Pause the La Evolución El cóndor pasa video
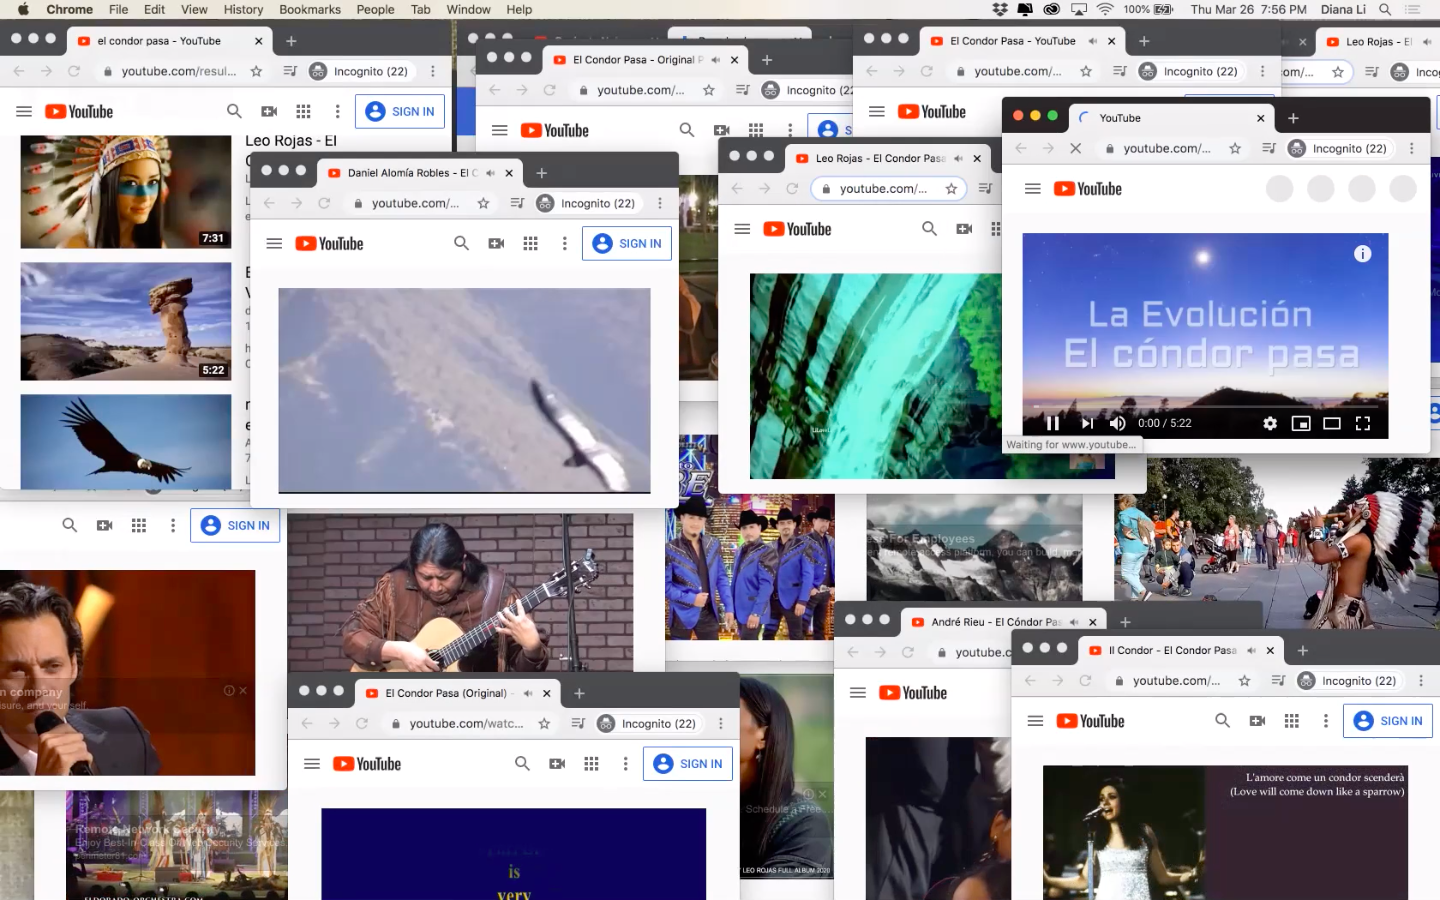 (1052, 423)
